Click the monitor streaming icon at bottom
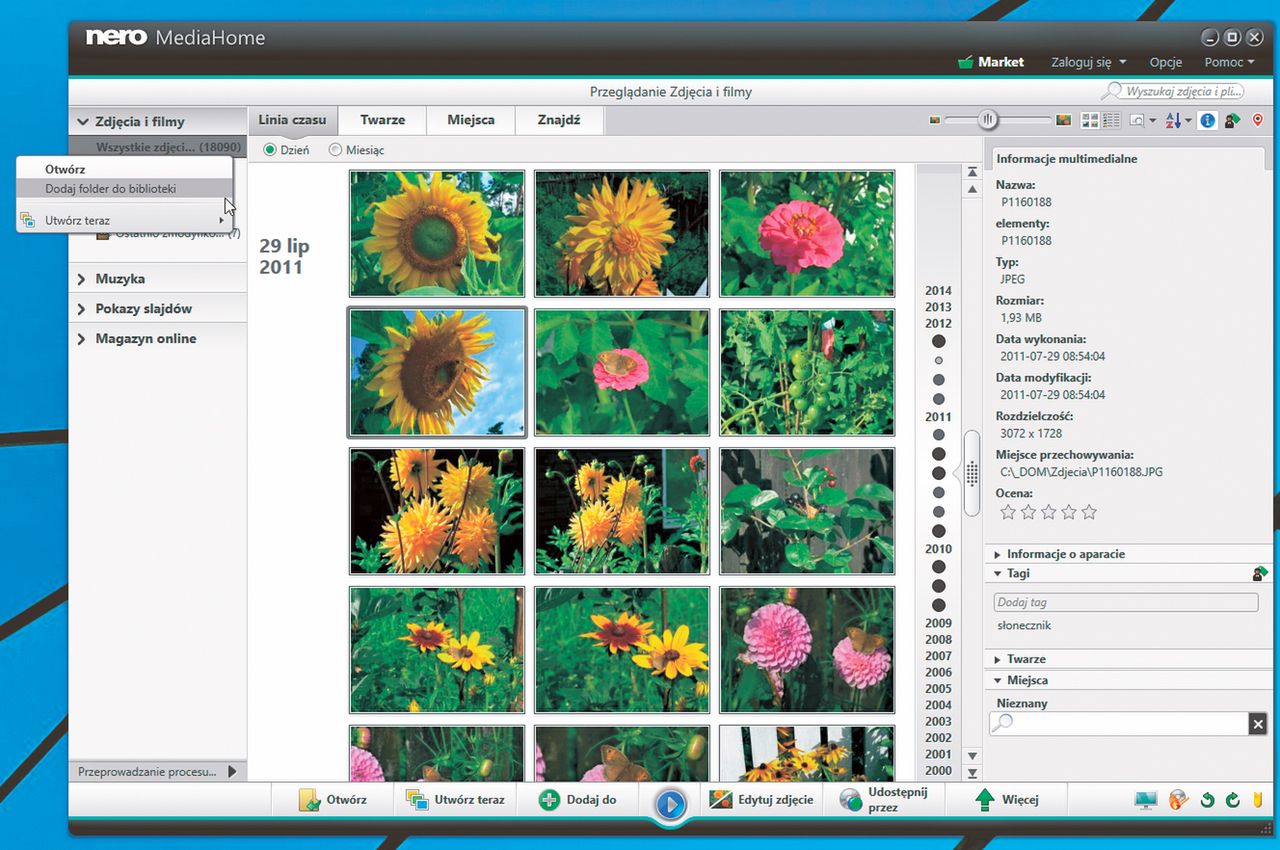This screenshot has height=850, width=1280. click(x=1146, y=800)
